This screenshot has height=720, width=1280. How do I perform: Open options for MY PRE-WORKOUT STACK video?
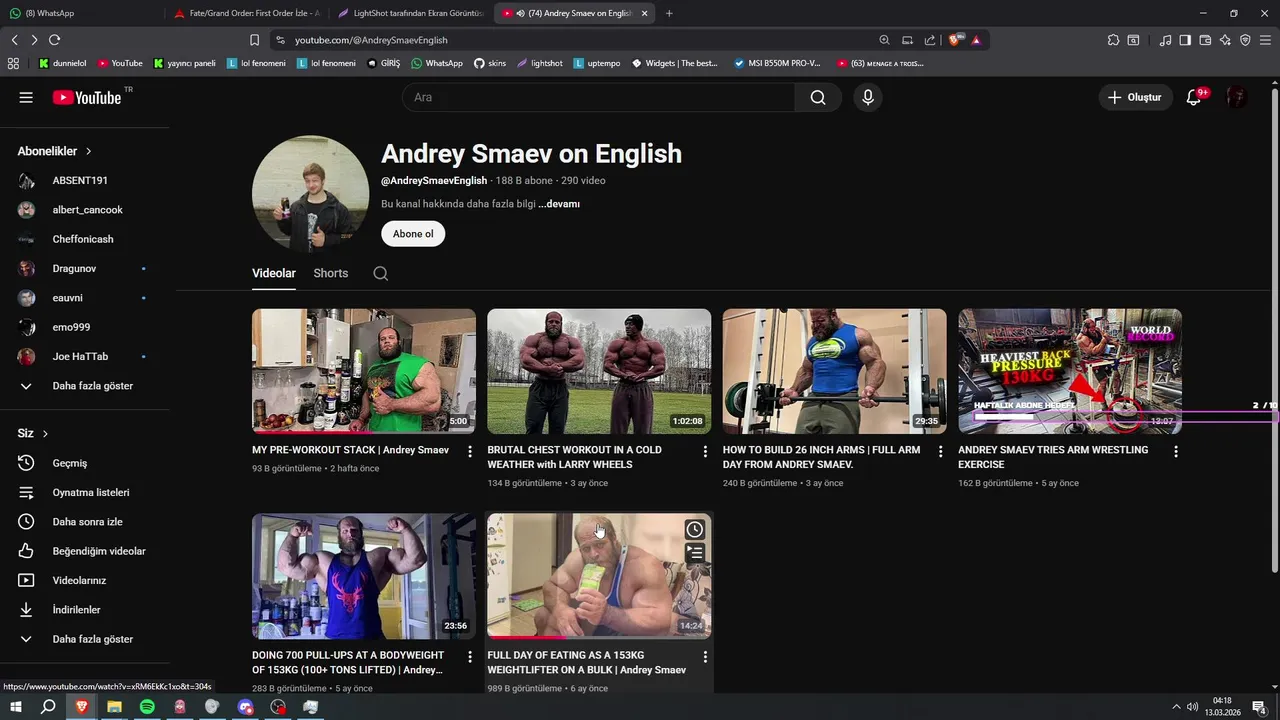point(470,452)
